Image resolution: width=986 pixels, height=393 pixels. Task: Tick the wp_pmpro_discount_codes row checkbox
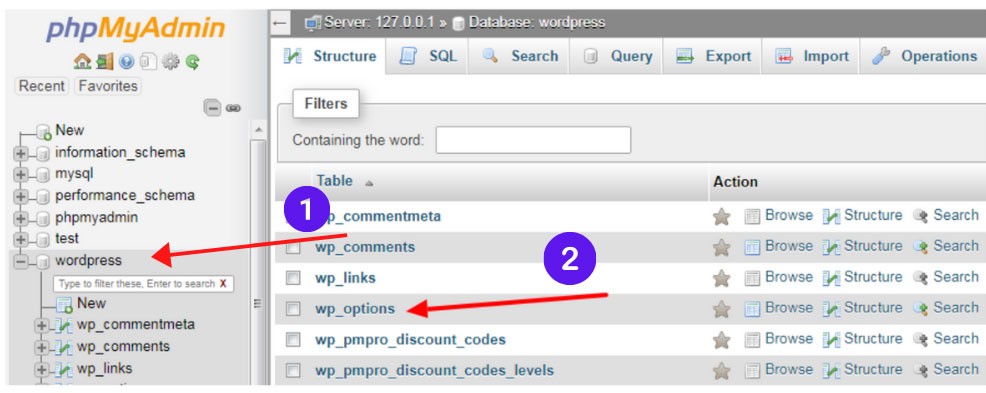(293, 340)
